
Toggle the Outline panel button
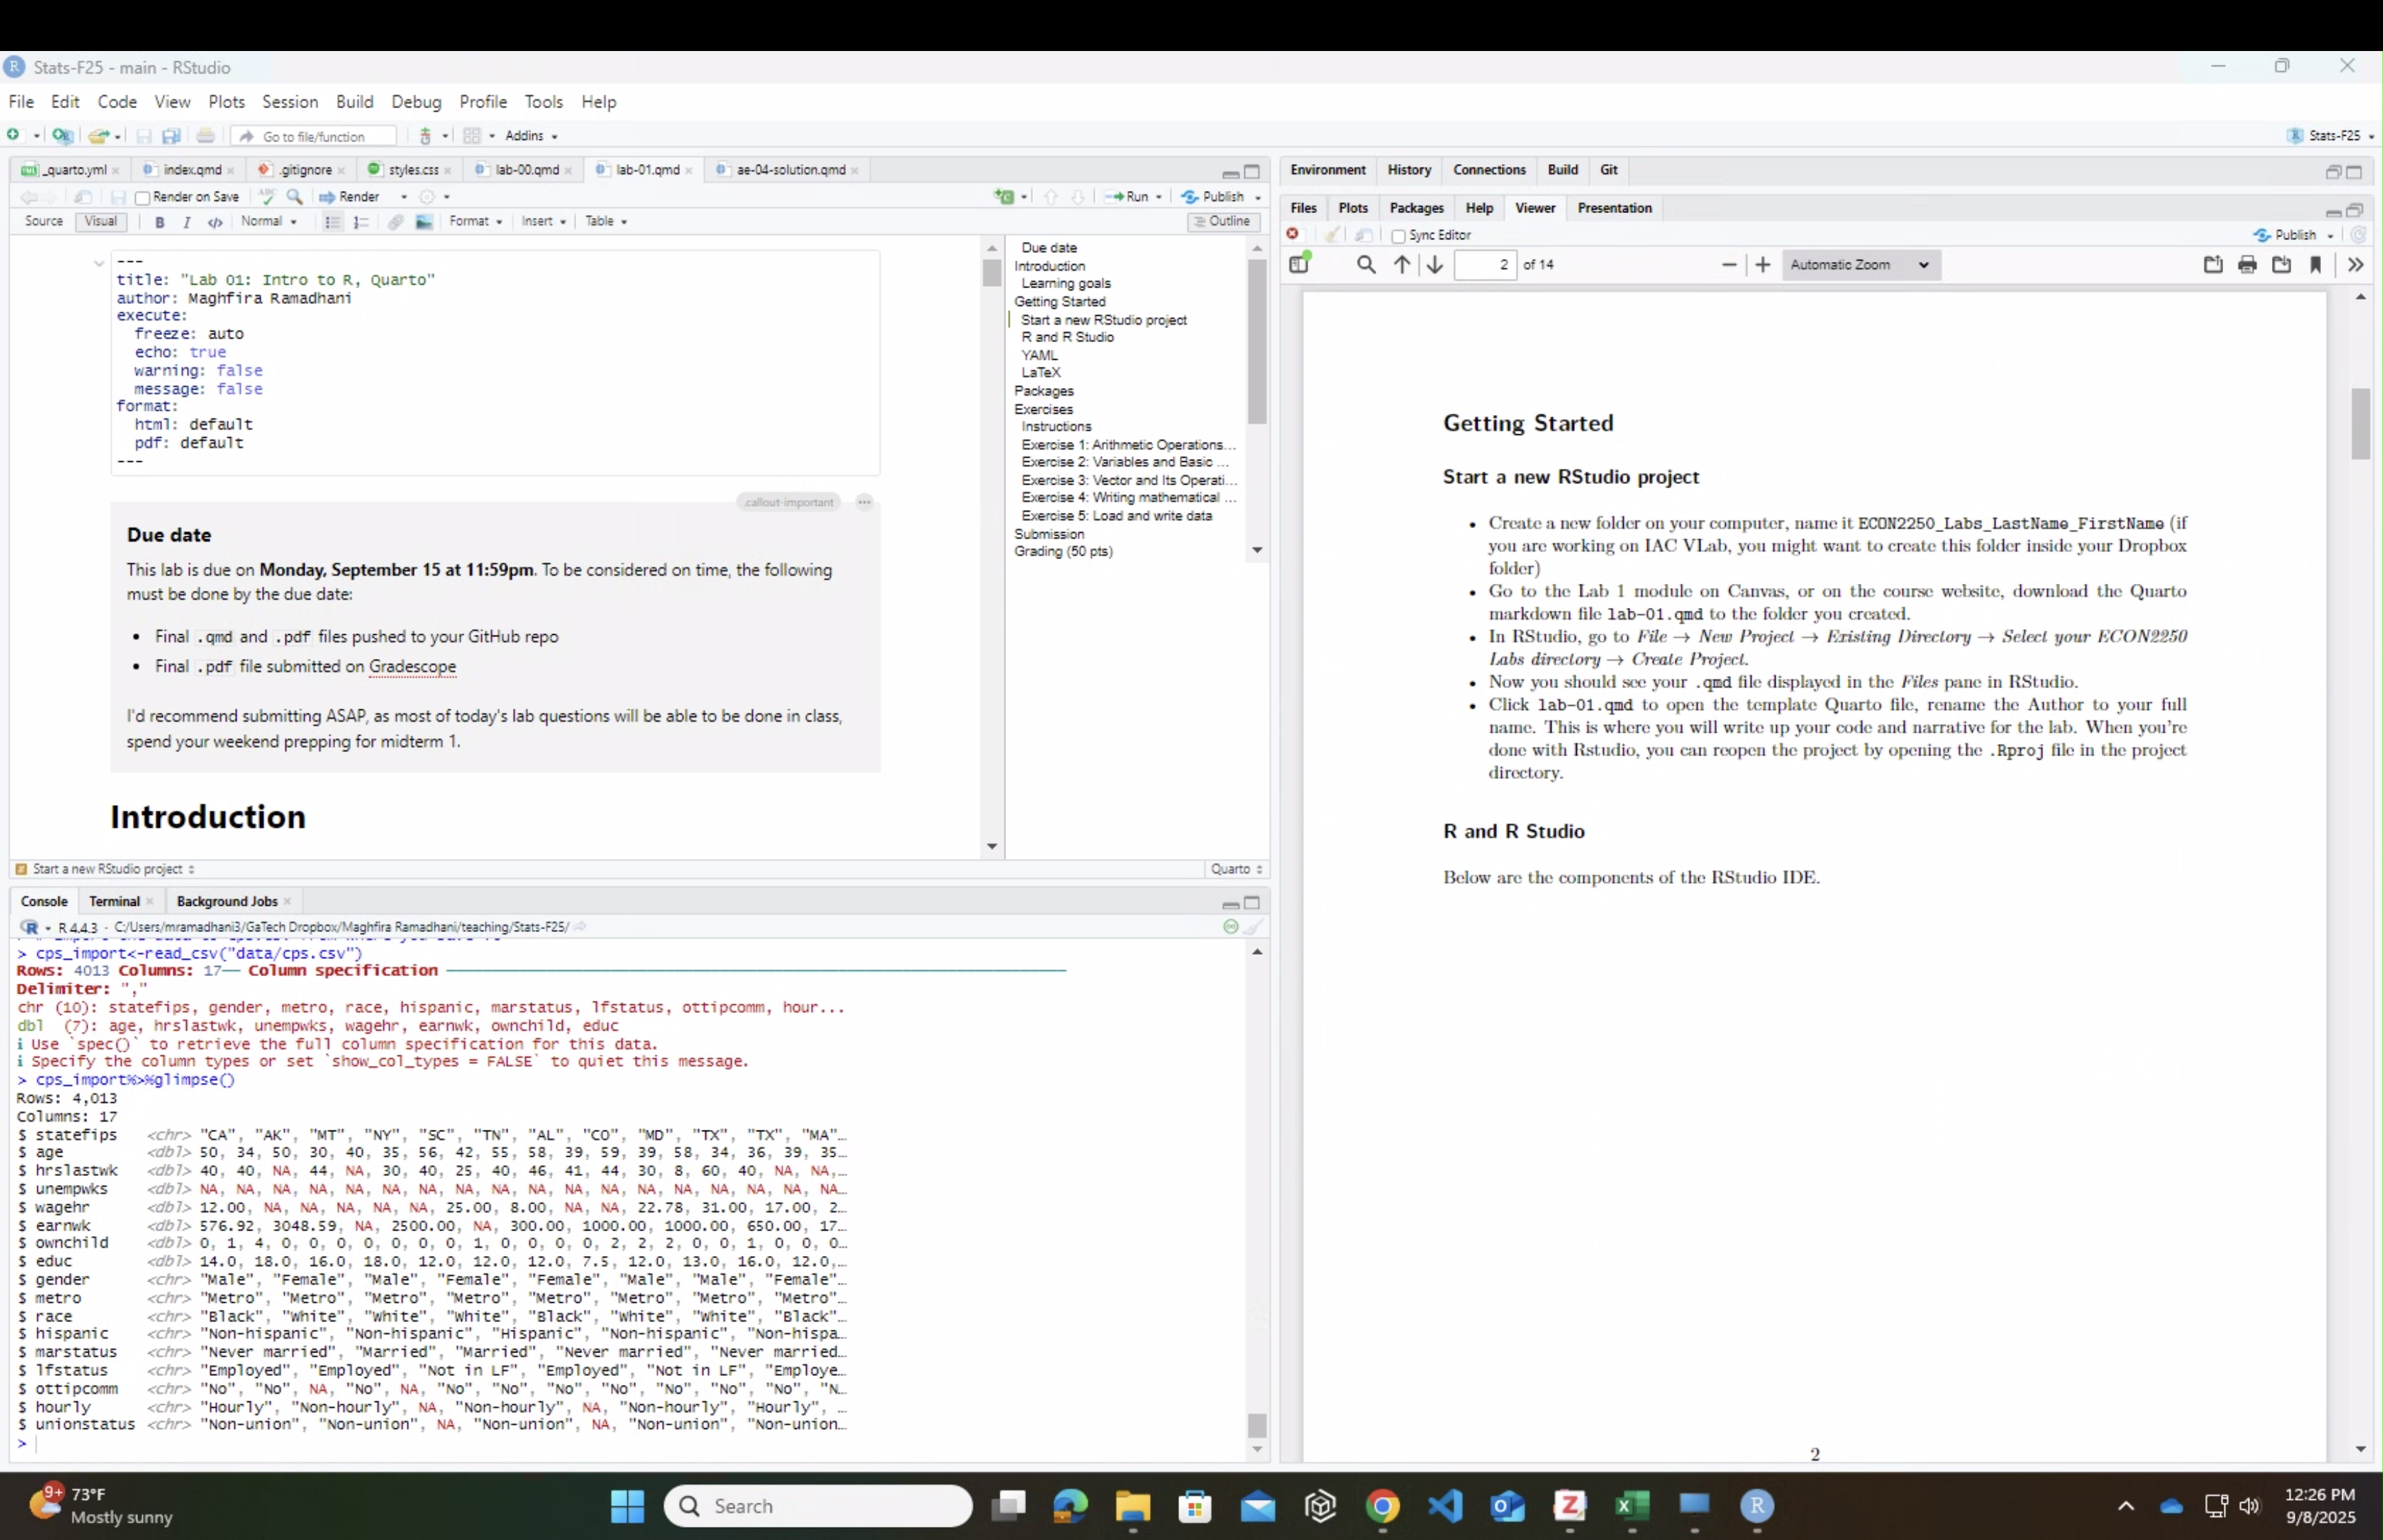(1223, 221)
